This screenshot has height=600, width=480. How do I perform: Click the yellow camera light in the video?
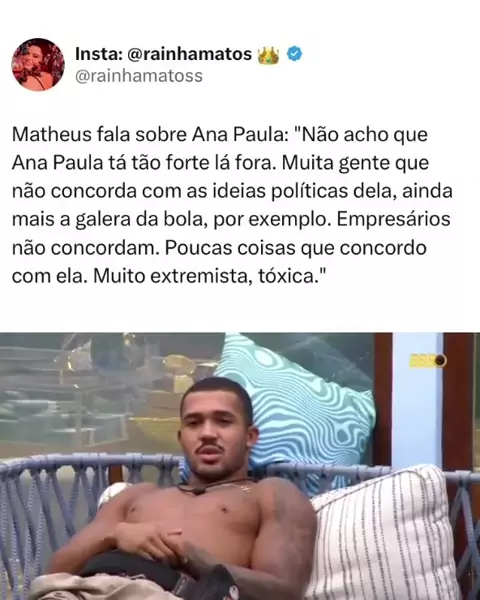click(x=428, y=360)
